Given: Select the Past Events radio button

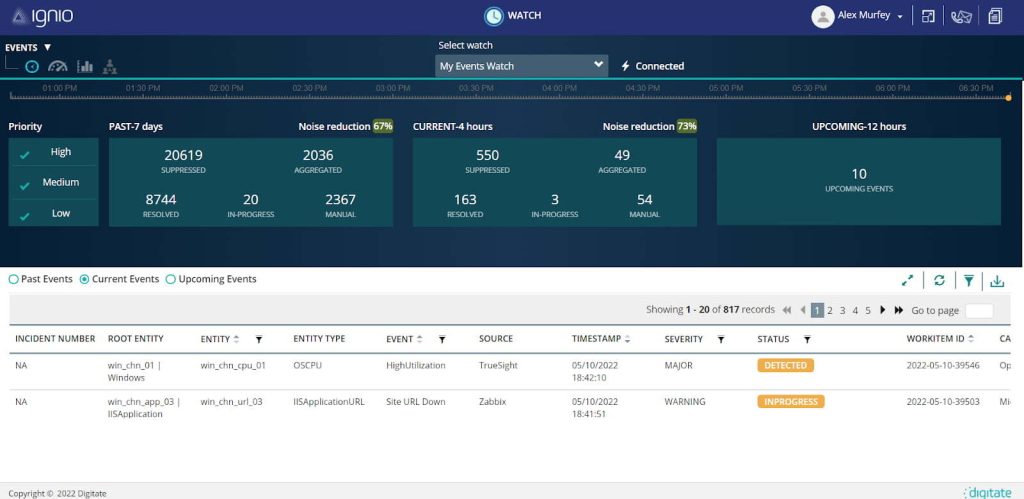Looking at the screenshot, I should pos(14,279).
